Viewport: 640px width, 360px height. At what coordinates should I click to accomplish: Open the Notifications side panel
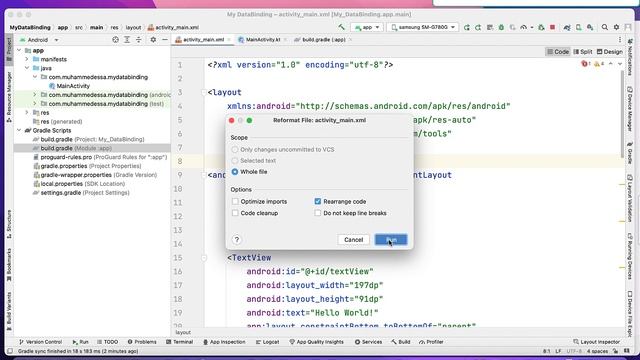click(x=630, y=58)
